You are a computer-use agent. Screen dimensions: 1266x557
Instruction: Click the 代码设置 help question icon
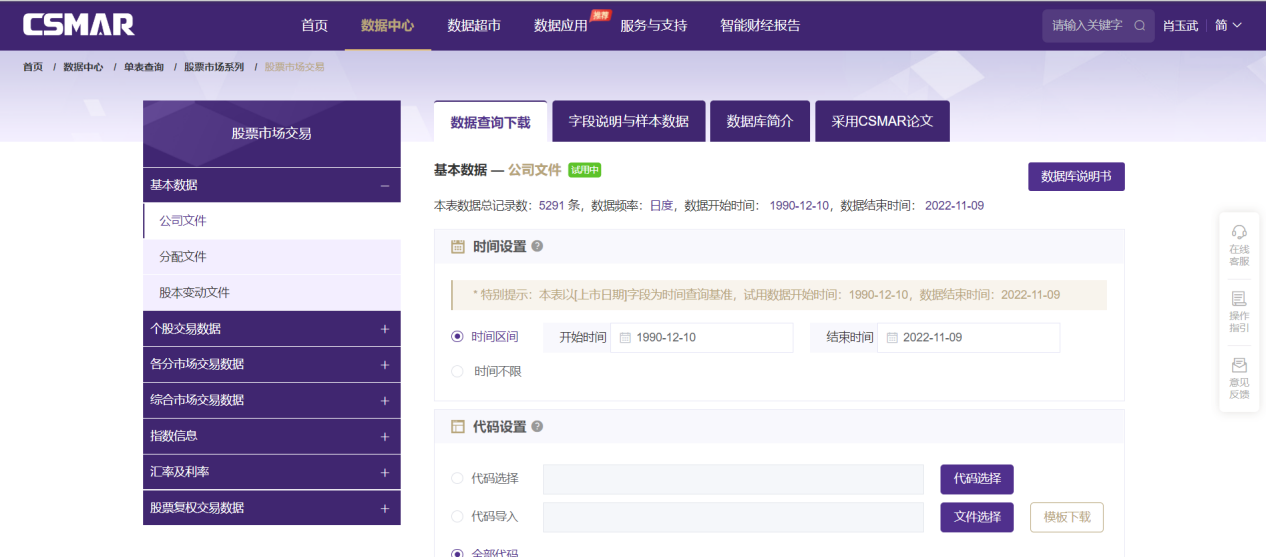tap(537, 426)
